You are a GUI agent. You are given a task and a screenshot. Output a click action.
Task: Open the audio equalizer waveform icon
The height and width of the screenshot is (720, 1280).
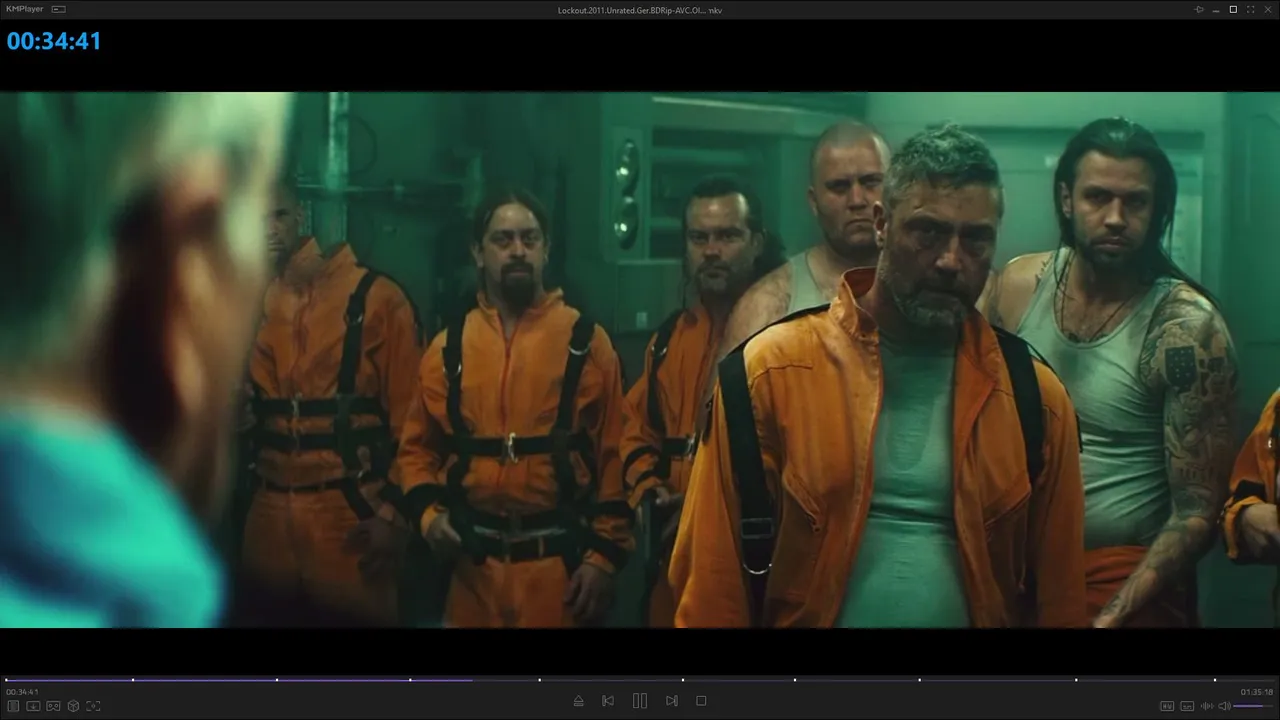(1207, 706)
